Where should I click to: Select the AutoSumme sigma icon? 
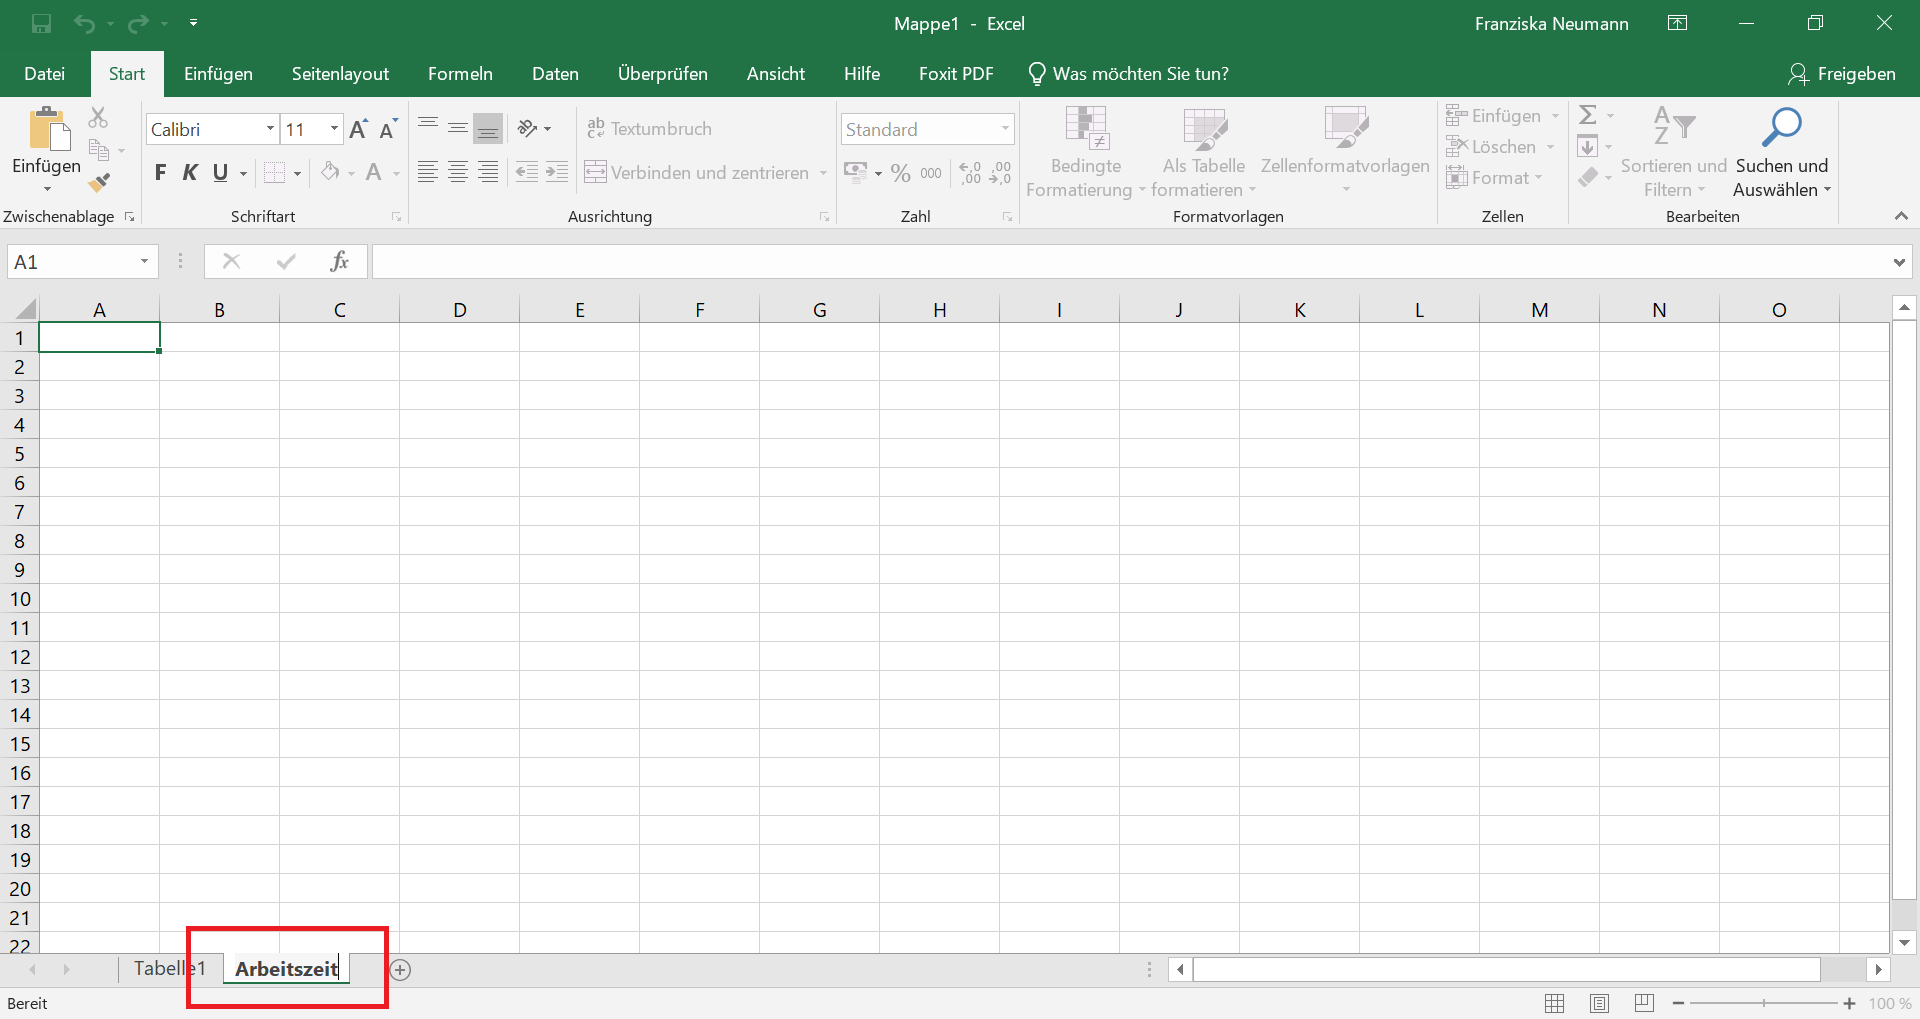coord(1589,114)
